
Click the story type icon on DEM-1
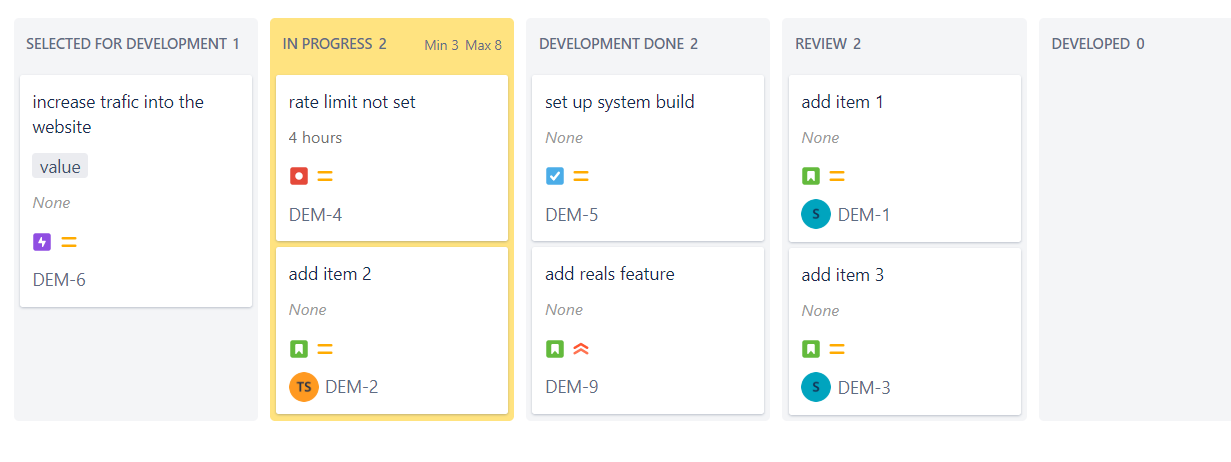click(811, 176)
